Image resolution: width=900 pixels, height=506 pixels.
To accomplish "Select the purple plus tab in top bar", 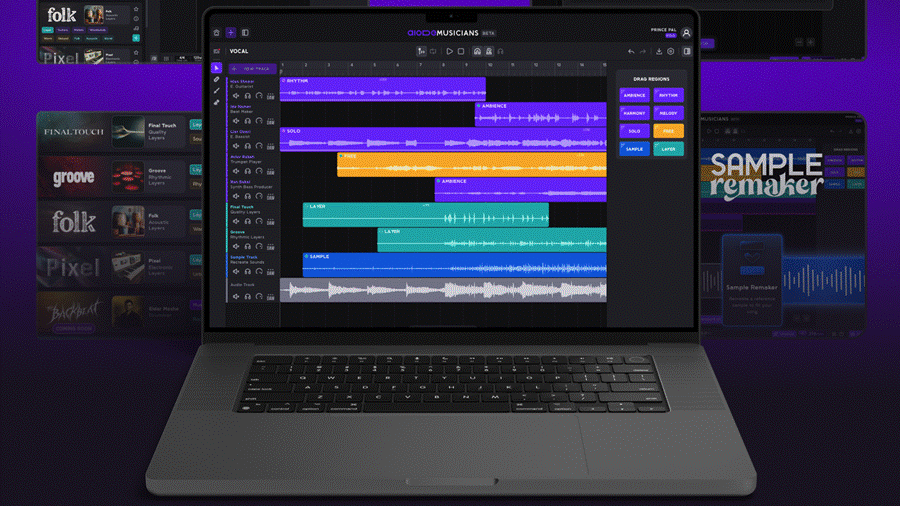I will [231, 33].
